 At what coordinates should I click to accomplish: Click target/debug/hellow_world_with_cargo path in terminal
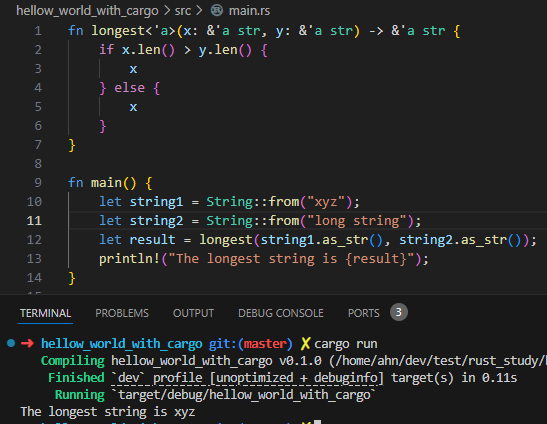[244, 395]
